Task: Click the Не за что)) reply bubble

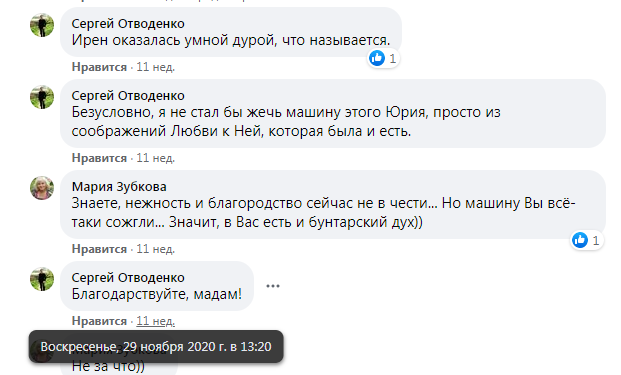Action: point(119,366)
